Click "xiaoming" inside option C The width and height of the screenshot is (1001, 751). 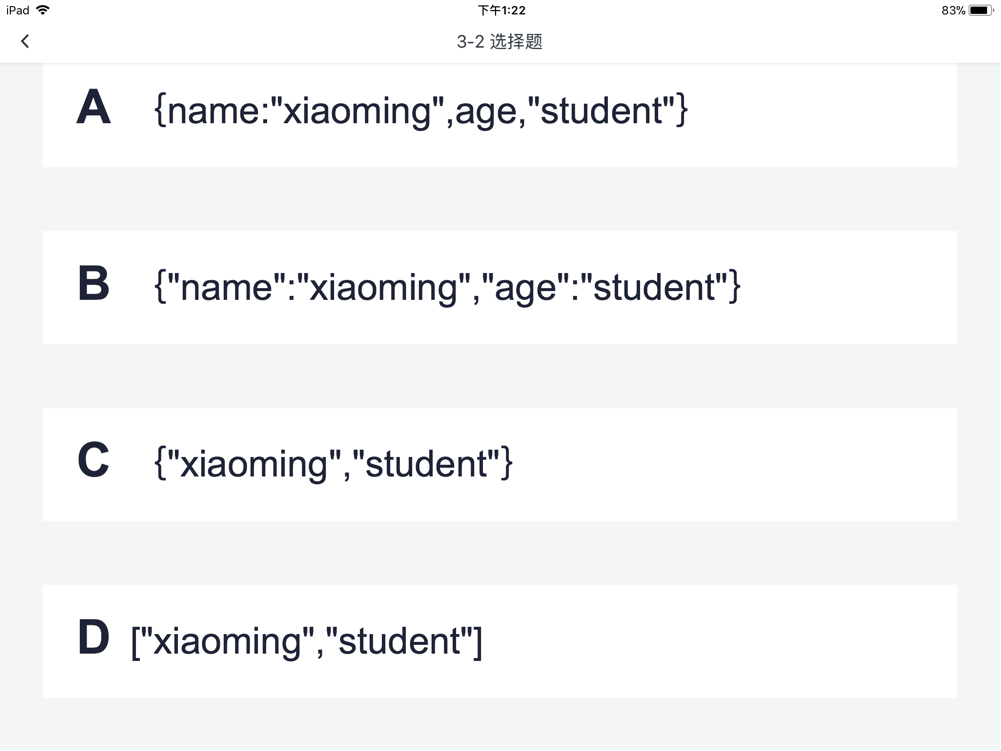coord(255,464)
